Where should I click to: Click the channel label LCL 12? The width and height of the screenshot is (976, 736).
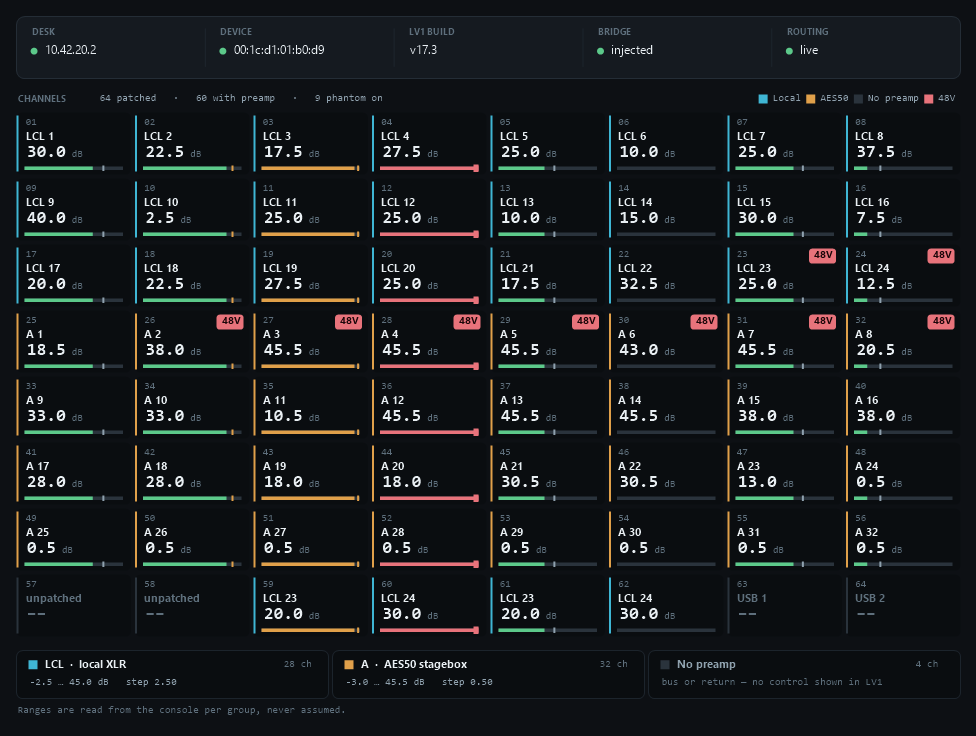[398, 202]
